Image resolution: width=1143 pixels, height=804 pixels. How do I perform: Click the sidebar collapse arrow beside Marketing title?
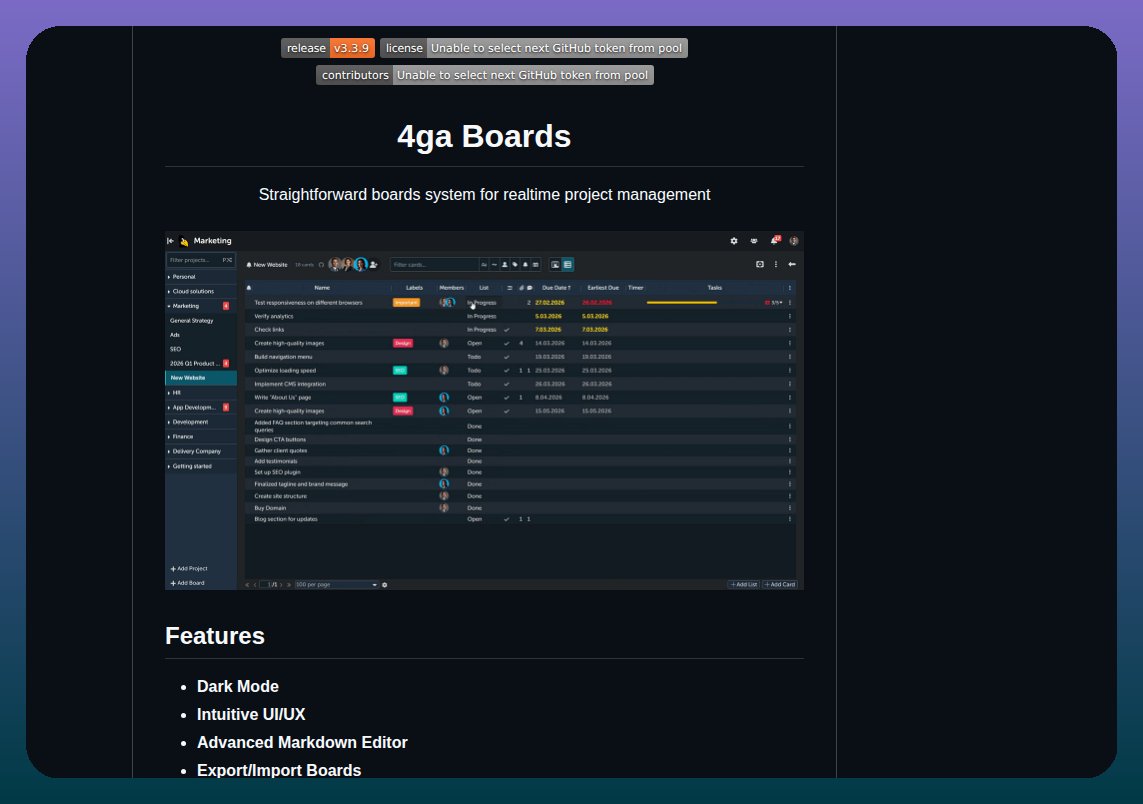(171, 241)
